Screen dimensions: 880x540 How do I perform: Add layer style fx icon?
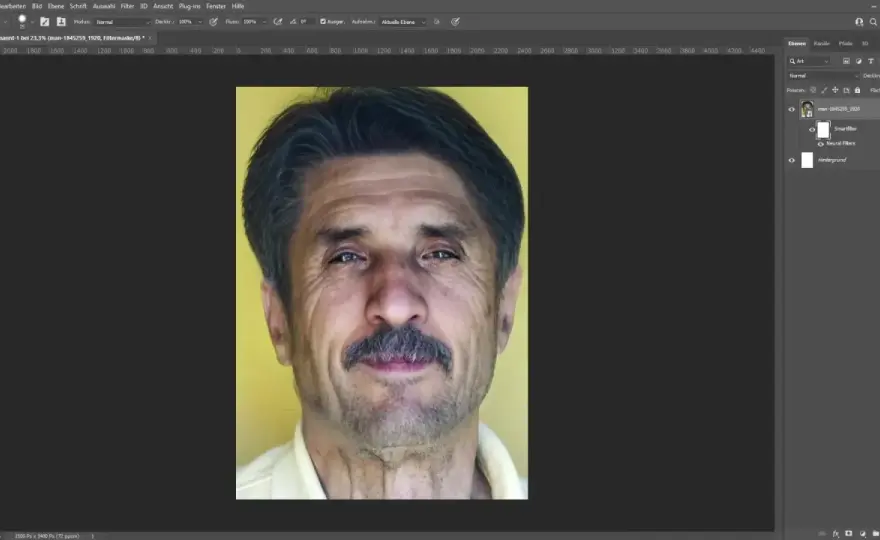pyautogui.click(x=836, y=533)
